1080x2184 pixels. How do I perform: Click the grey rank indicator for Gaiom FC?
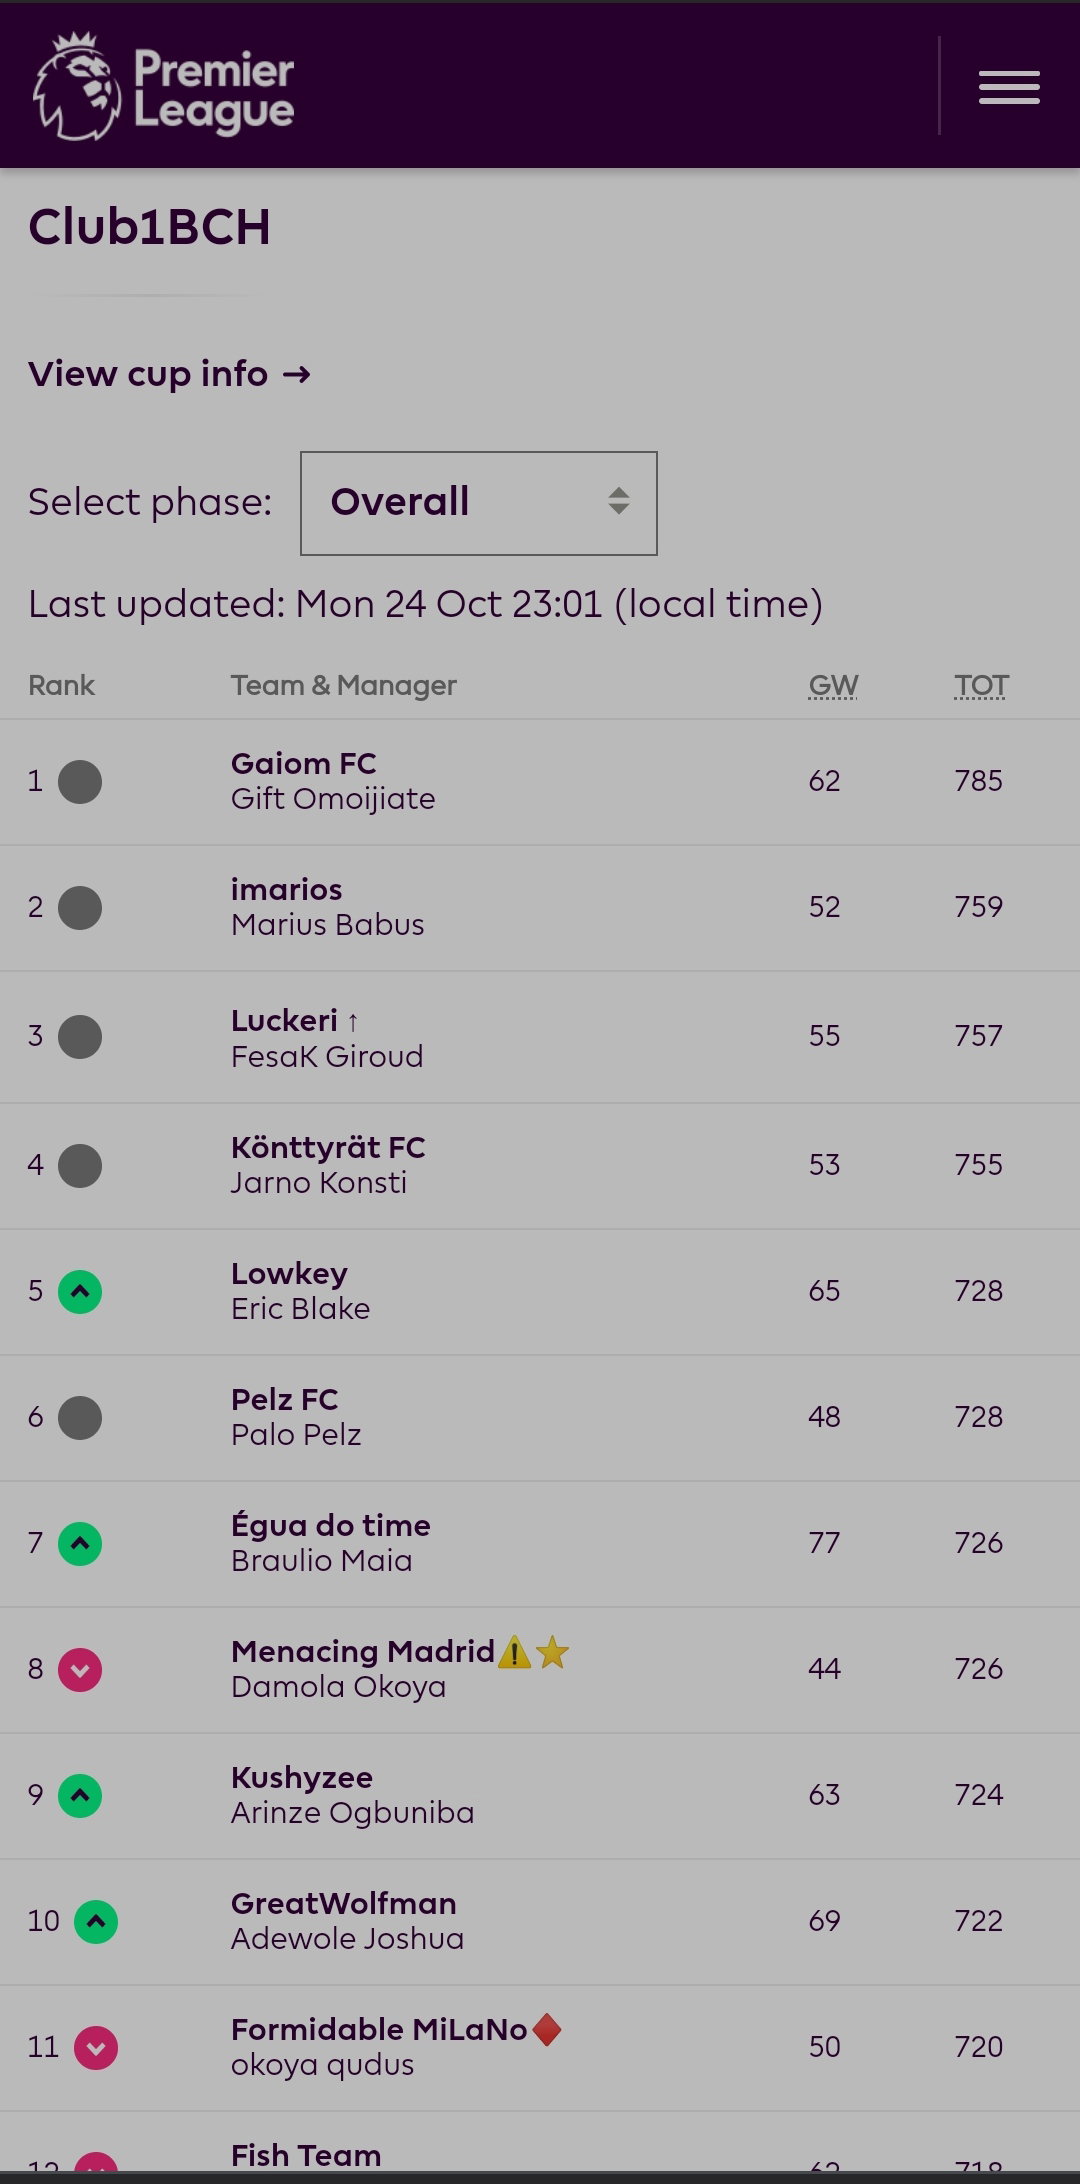tap(80, 781)
